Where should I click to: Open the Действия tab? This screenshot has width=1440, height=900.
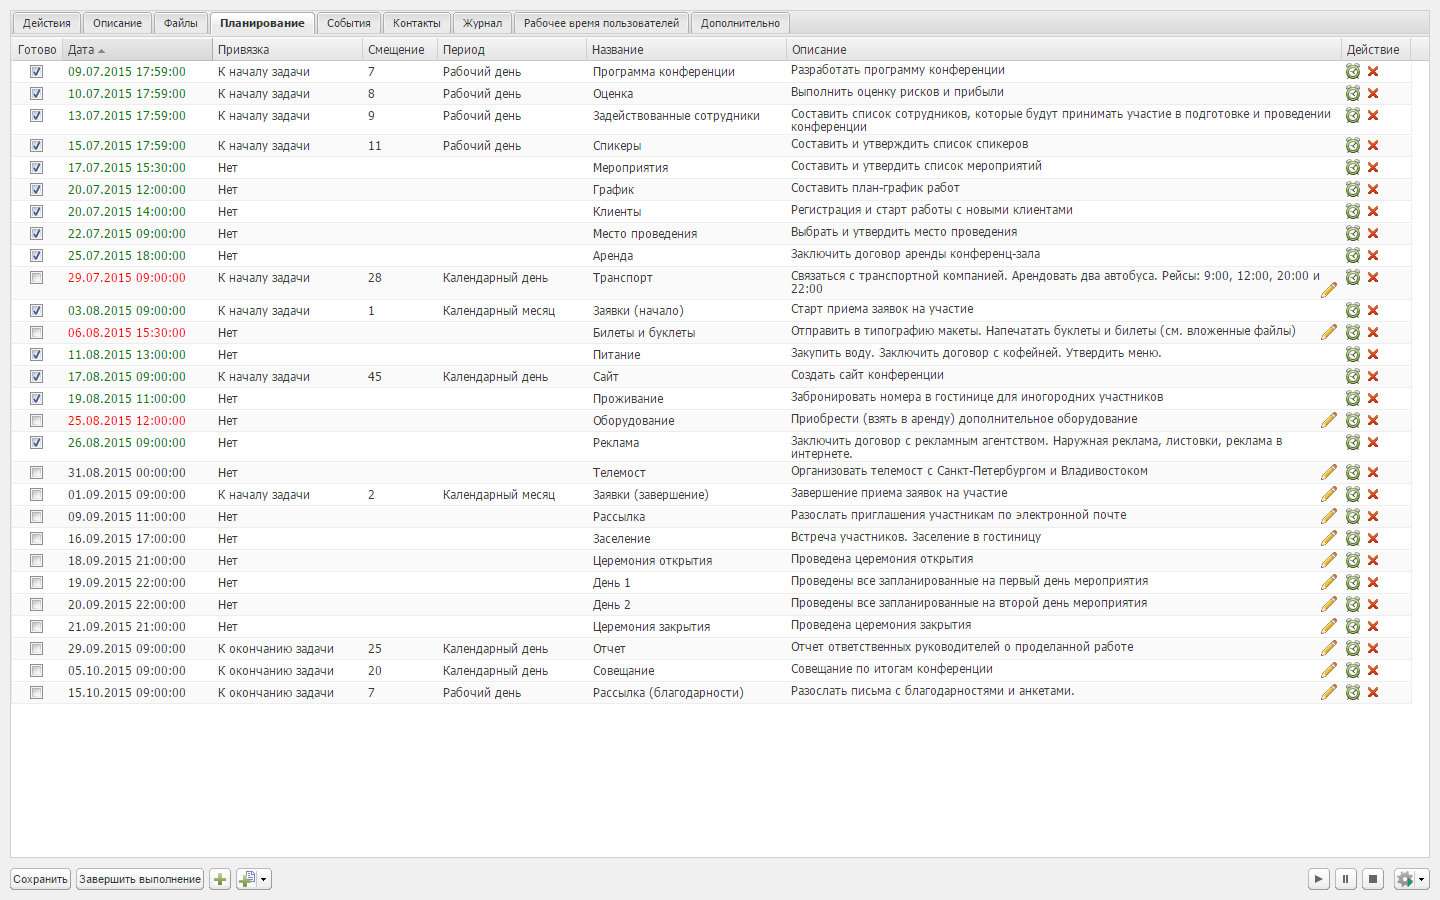pos(47,23)
